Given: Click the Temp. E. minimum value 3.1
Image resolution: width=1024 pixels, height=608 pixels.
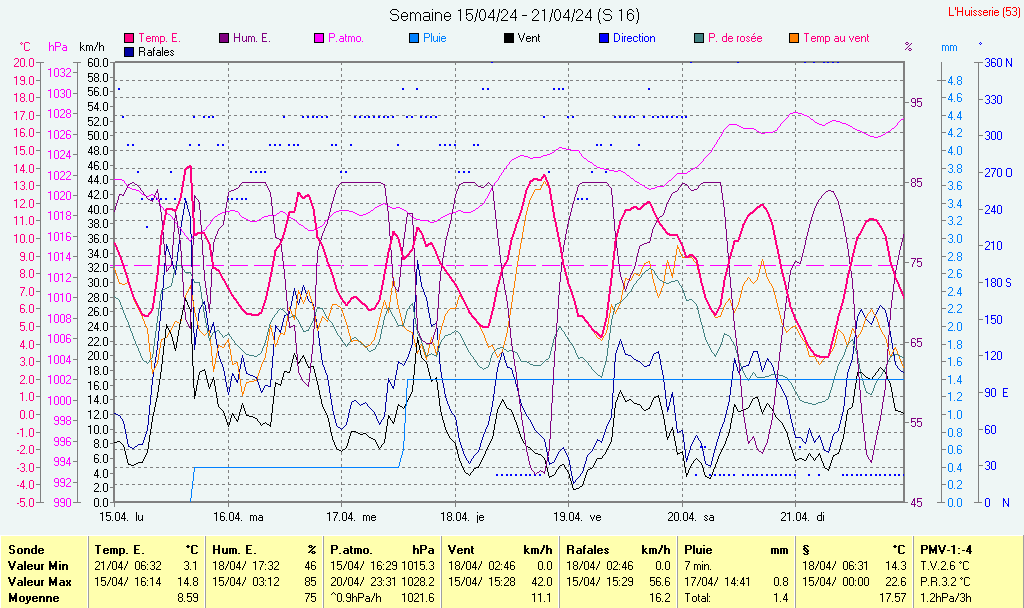Looking at the screenshot, I should 191,566.
